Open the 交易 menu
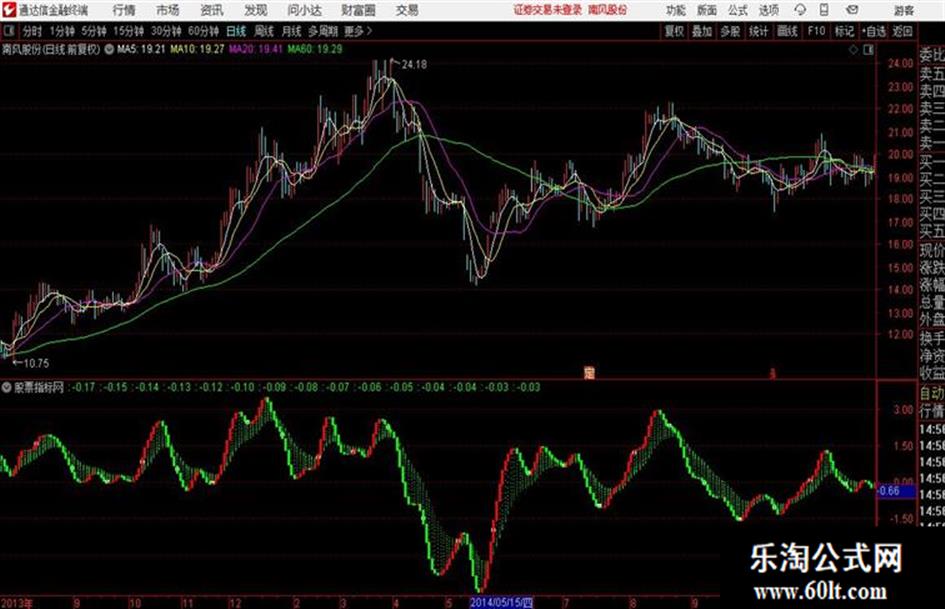945x609 pixels. point(407,10)
